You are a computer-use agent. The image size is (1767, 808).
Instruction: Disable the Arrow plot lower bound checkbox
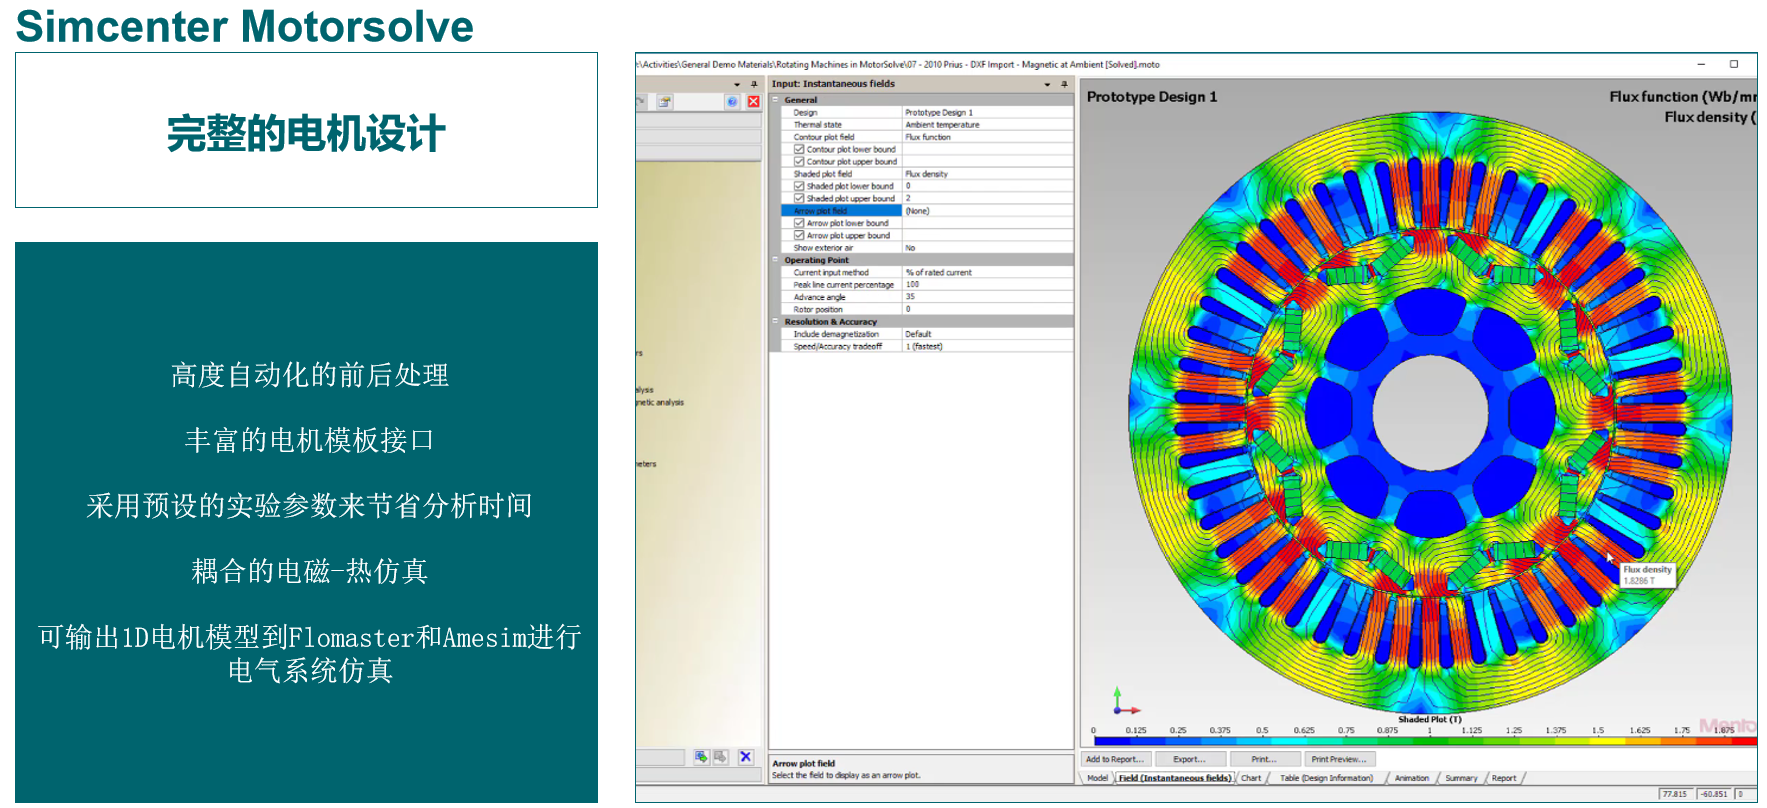click(799, 223)
